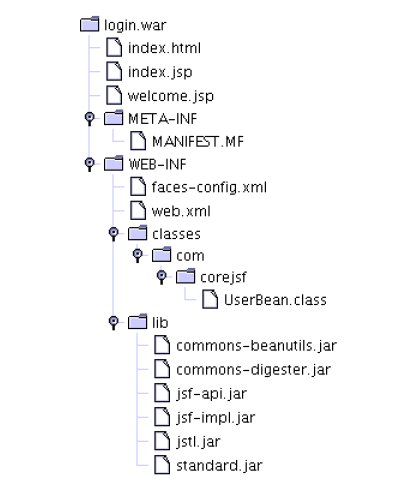Select the jsf-api.jar file icon
Viewport: 404px width, 486px height.
tap(162, 393)
